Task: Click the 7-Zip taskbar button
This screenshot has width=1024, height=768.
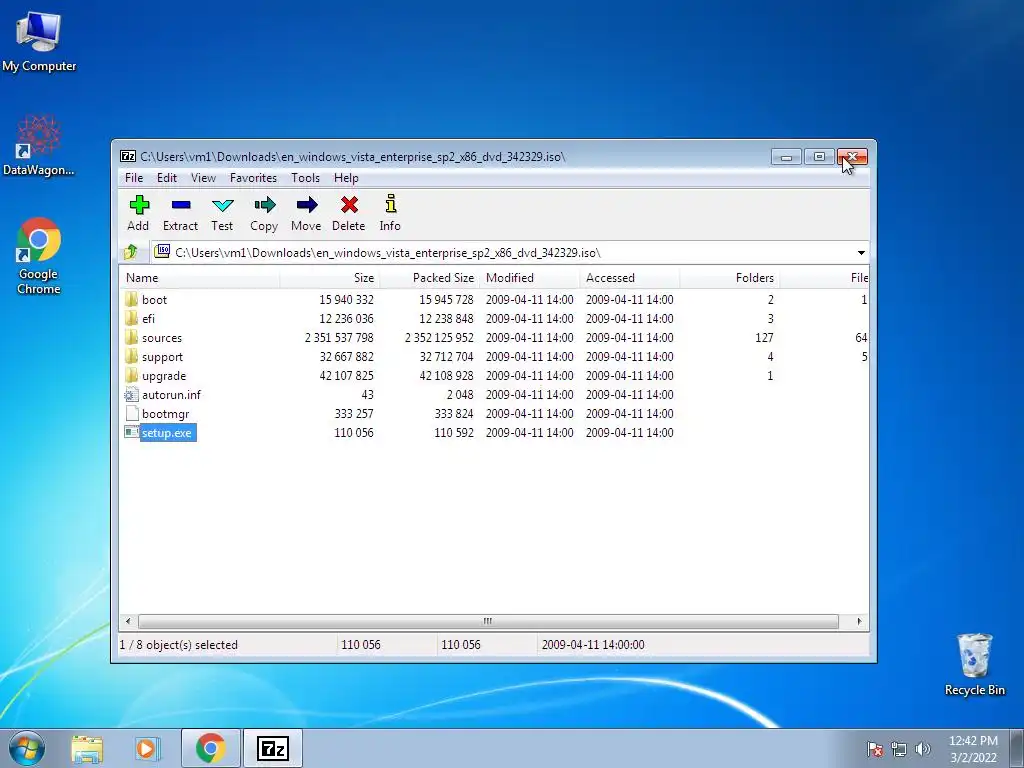Action: click(x=273, y=748)
